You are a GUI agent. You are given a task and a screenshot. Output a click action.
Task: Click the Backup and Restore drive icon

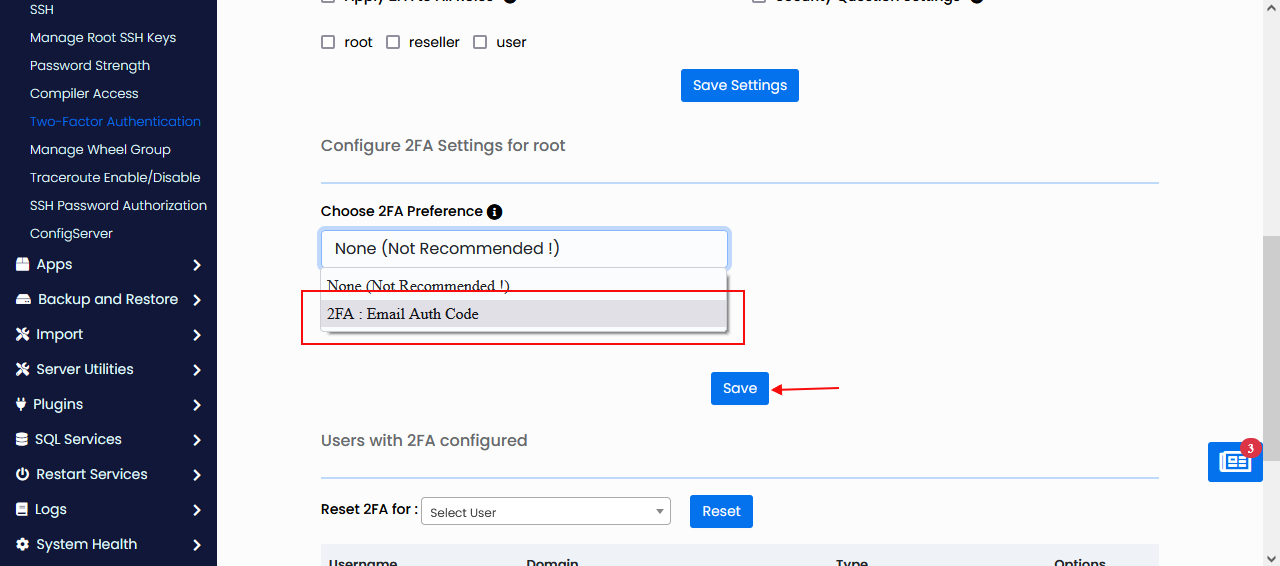(22, 300)
